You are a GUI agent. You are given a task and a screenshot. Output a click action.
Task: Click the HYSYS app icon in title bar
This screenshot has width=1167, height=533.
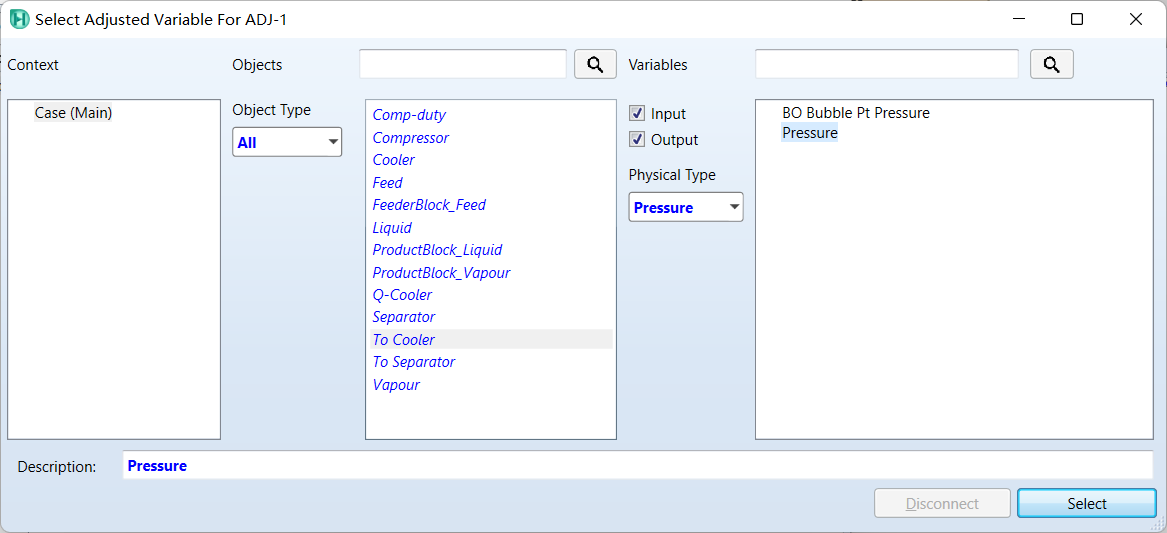(x=20, y=19)
